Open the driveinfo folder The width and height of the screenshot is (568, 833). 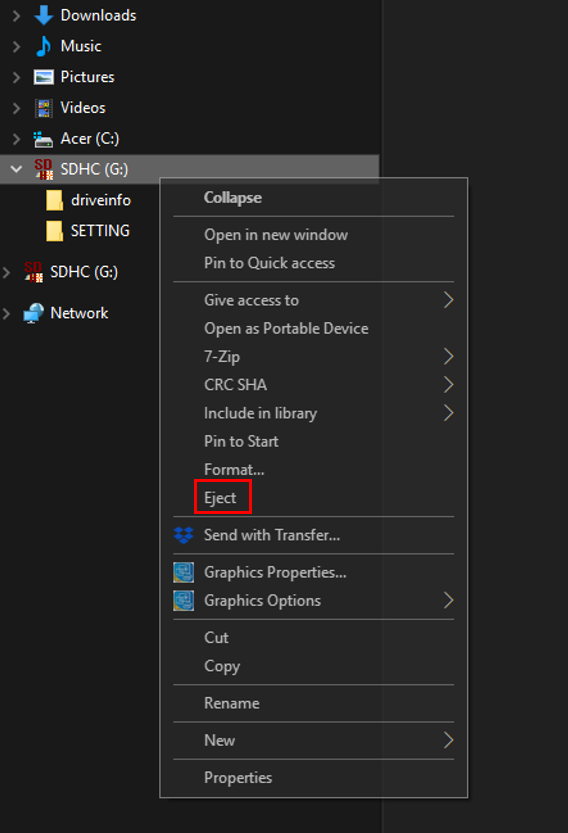[100, 200]
